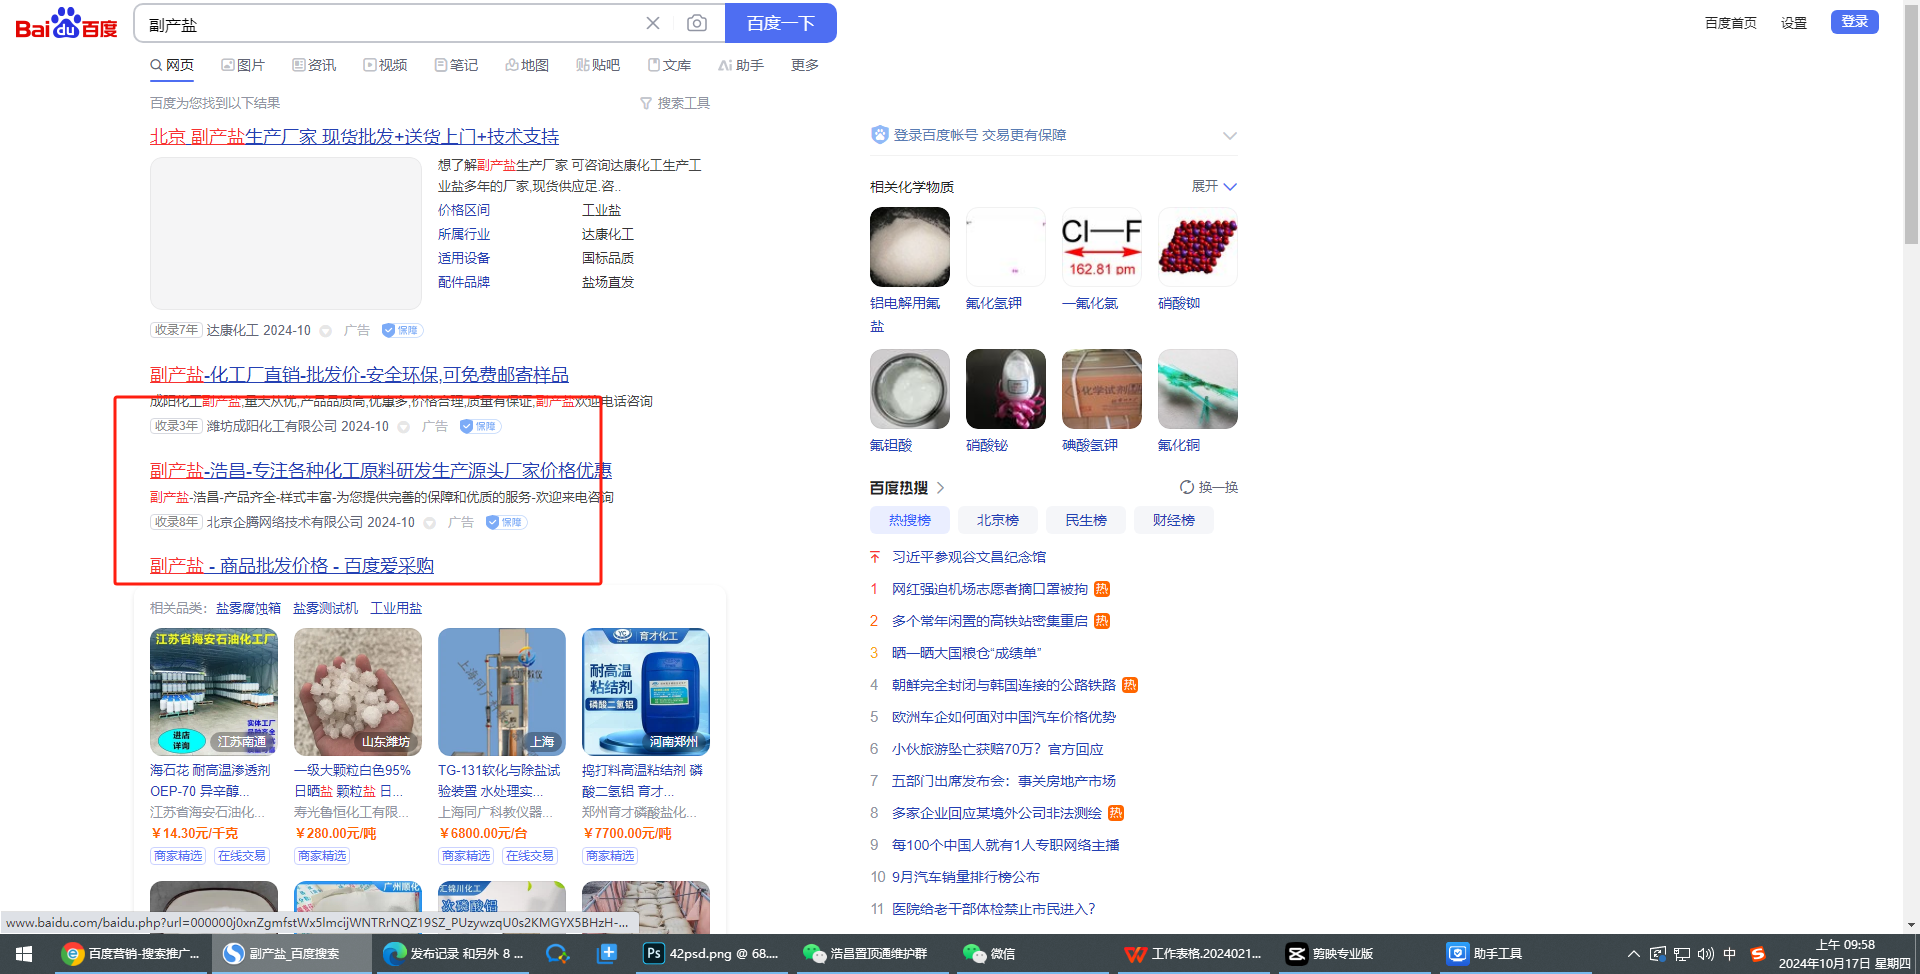Open the 山东潍坊 salt granules product image
Image resolution: width=1920 pixels, height=974 pixels.
(358, 692)
